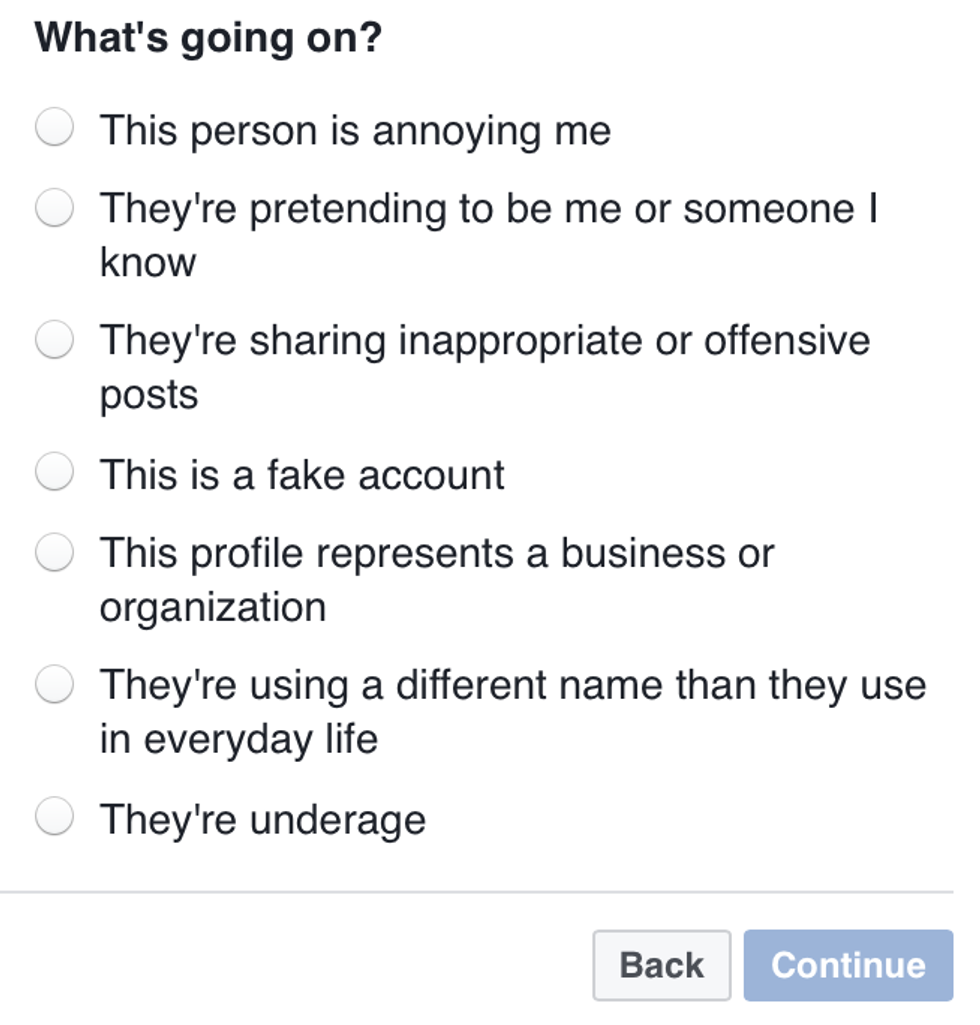Pick the inappropriate or offensive posts radio button
This screenshot has height=1025, width=980.
(x=54, y=341)
